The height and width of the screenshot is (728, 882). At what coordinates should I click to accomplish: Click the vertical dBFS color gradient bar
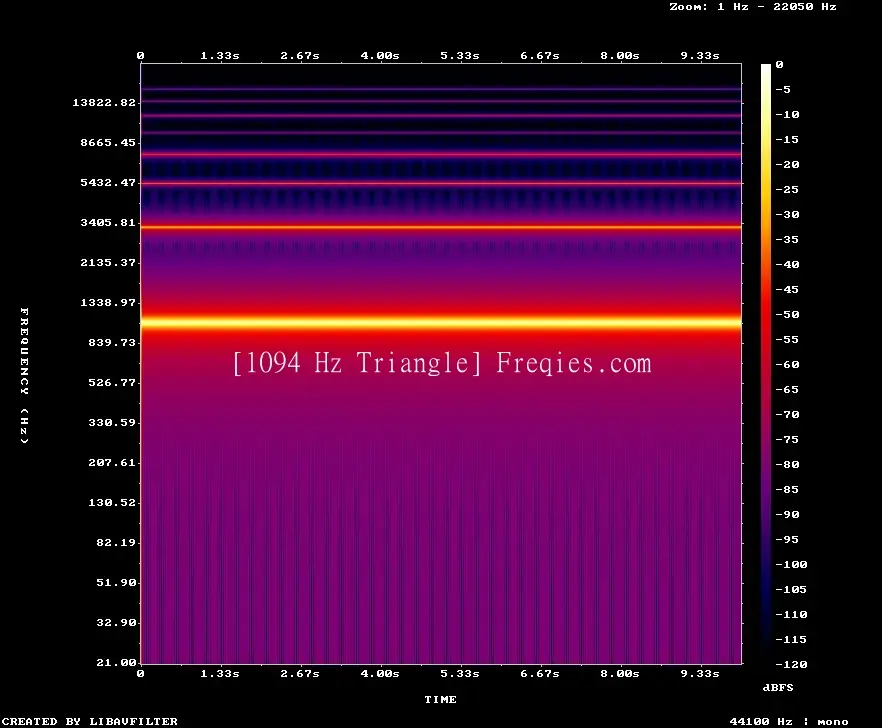(766, 364)
